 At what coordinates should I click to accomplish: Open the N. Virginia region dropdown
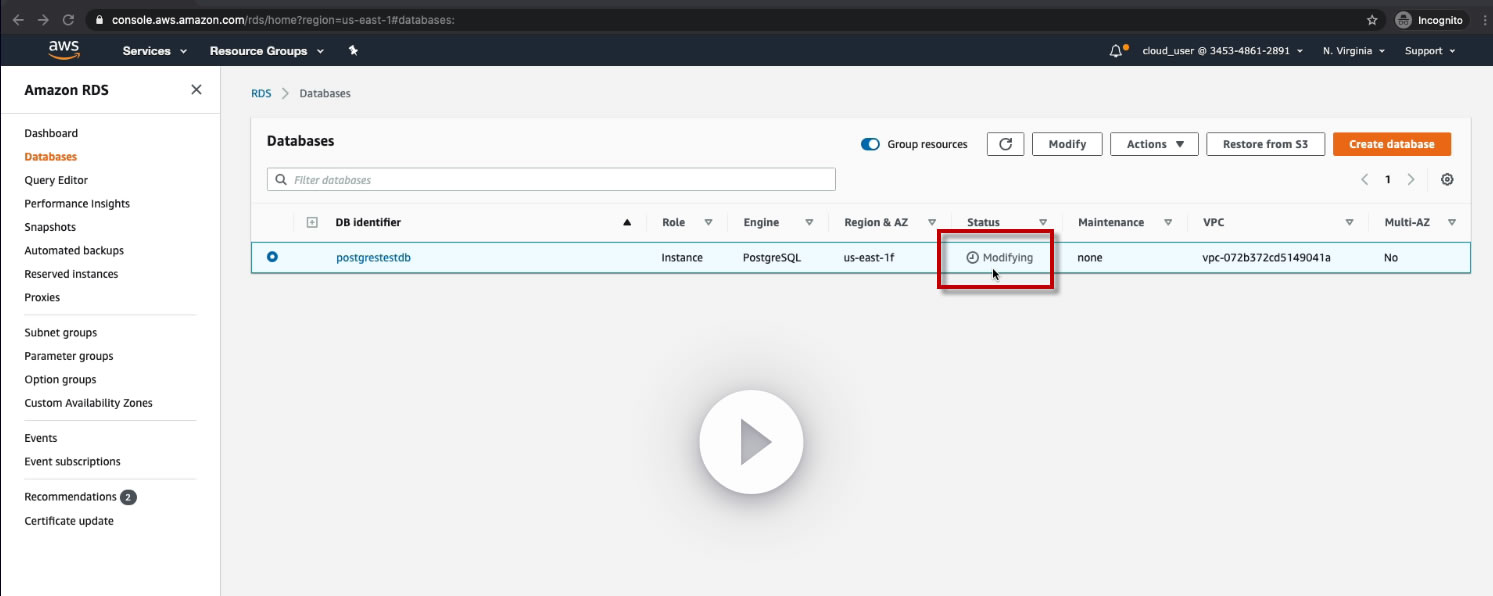pyautogui.click(x=1353, y=51)
